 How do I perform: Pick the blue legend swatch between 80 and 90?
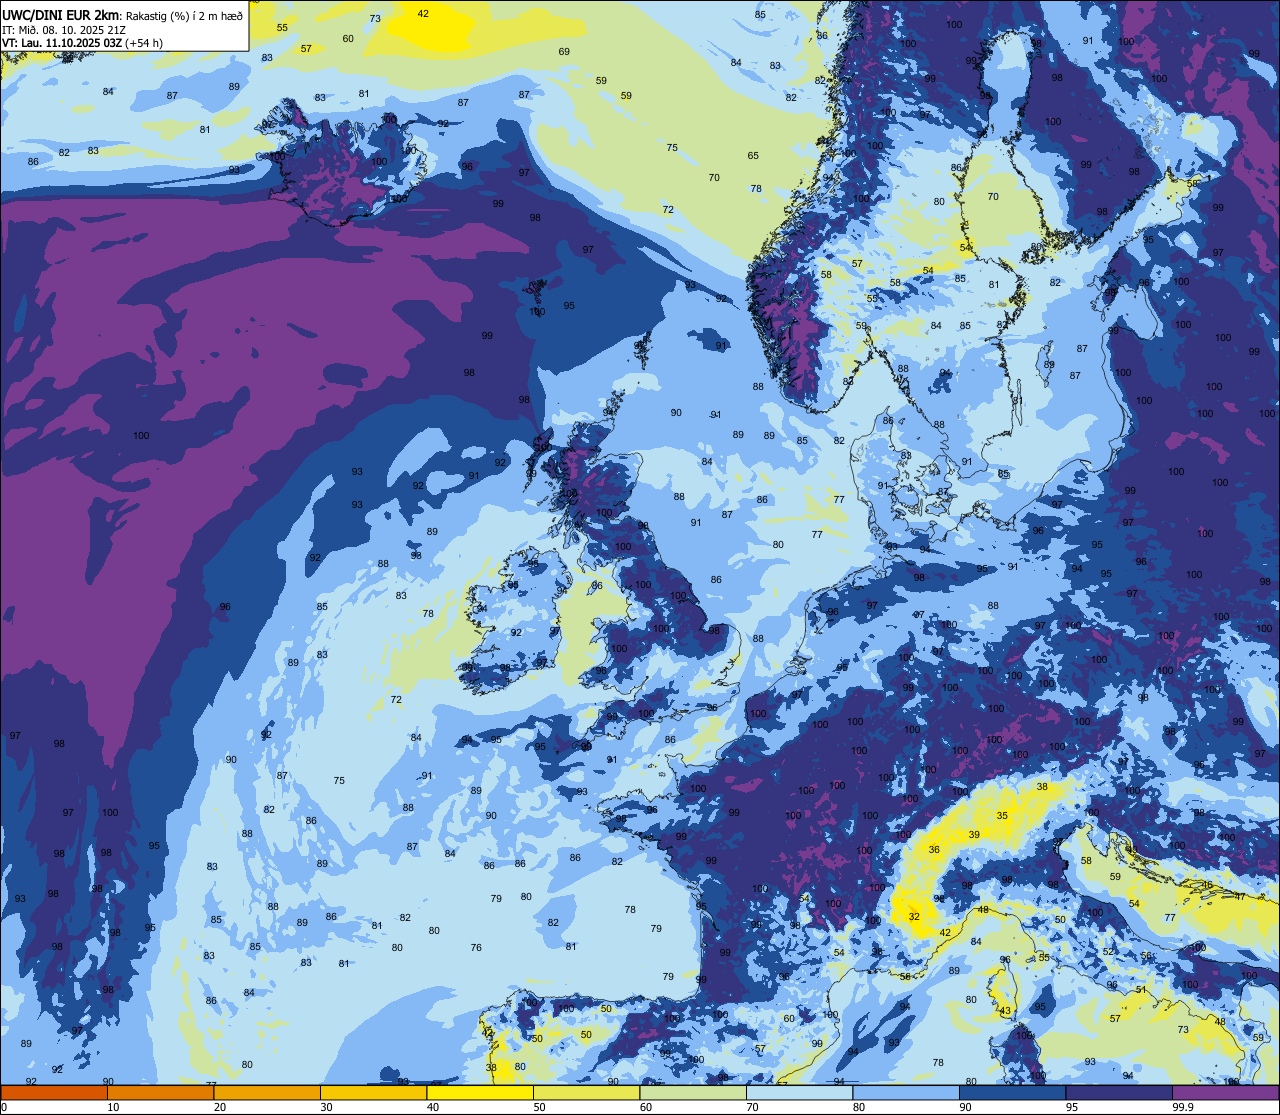click(906, 1092)
